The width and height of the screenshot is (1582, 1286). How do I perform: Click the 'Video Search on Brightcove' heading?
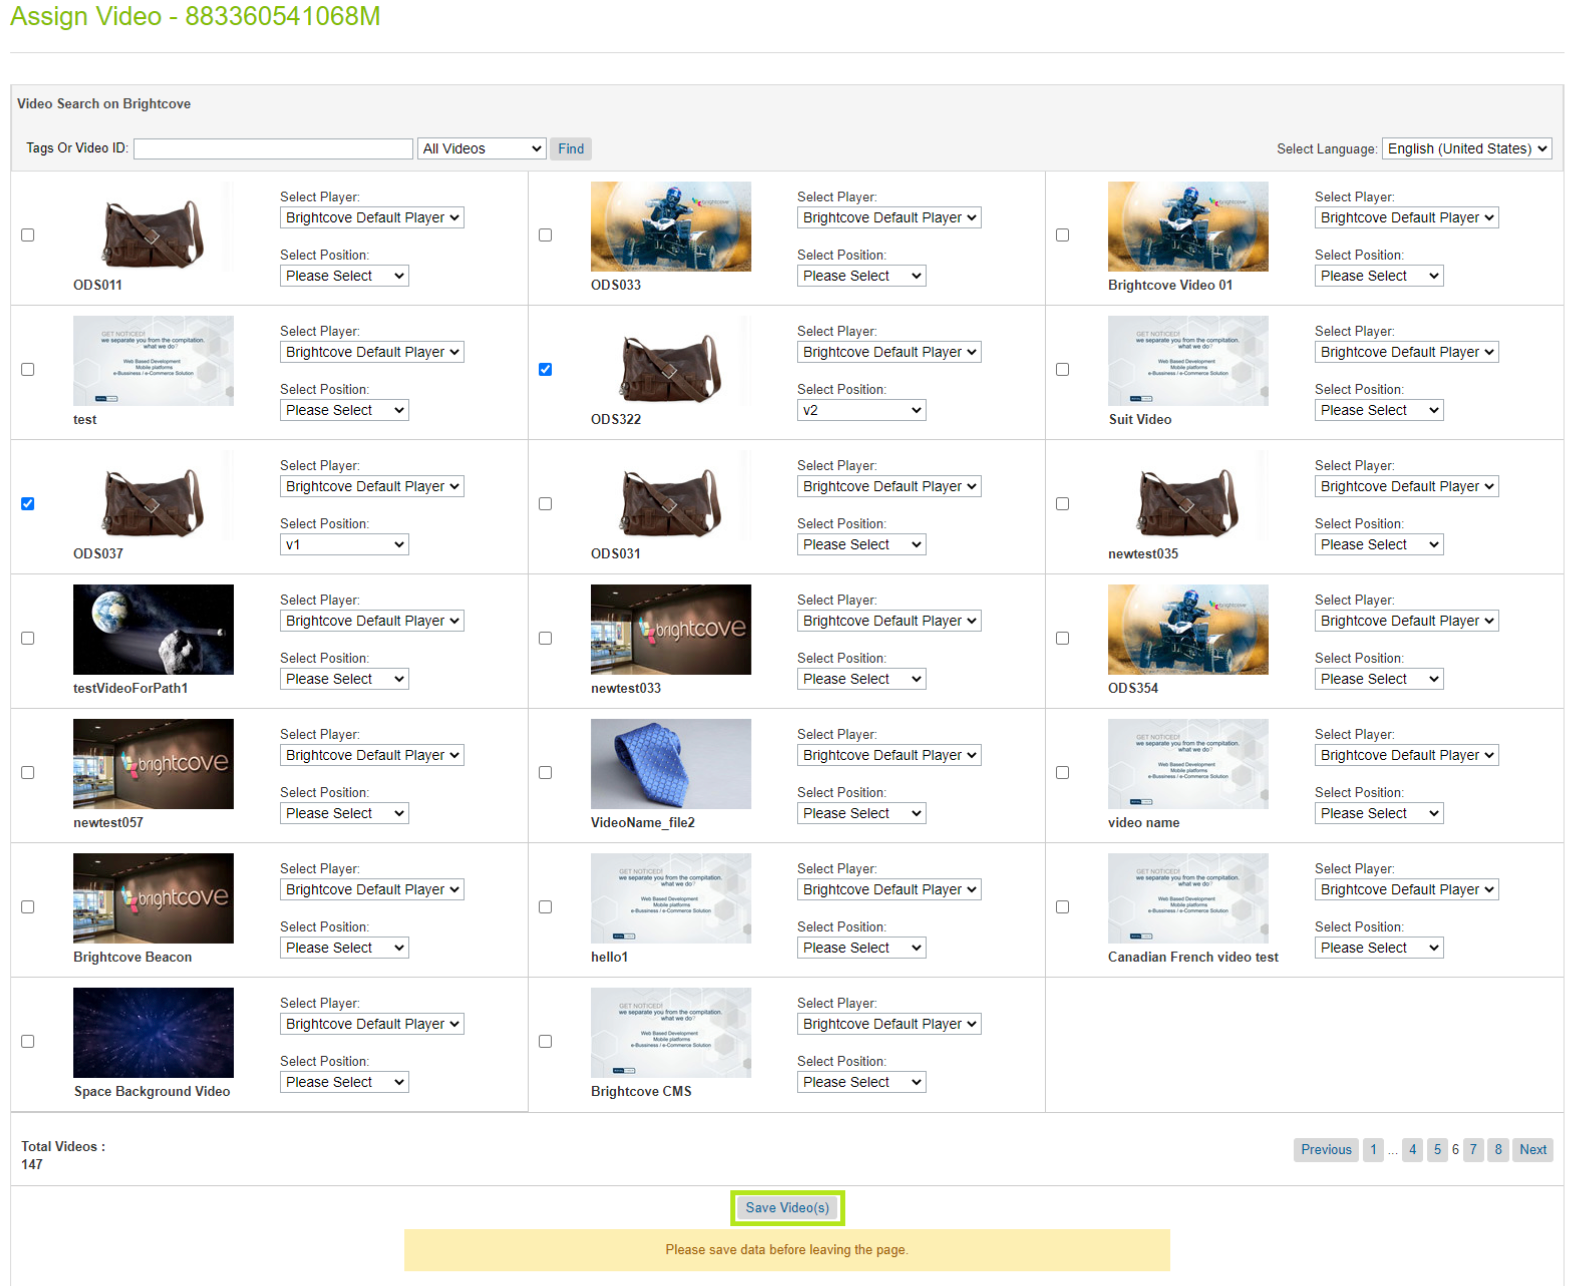(x=104, y=104)
